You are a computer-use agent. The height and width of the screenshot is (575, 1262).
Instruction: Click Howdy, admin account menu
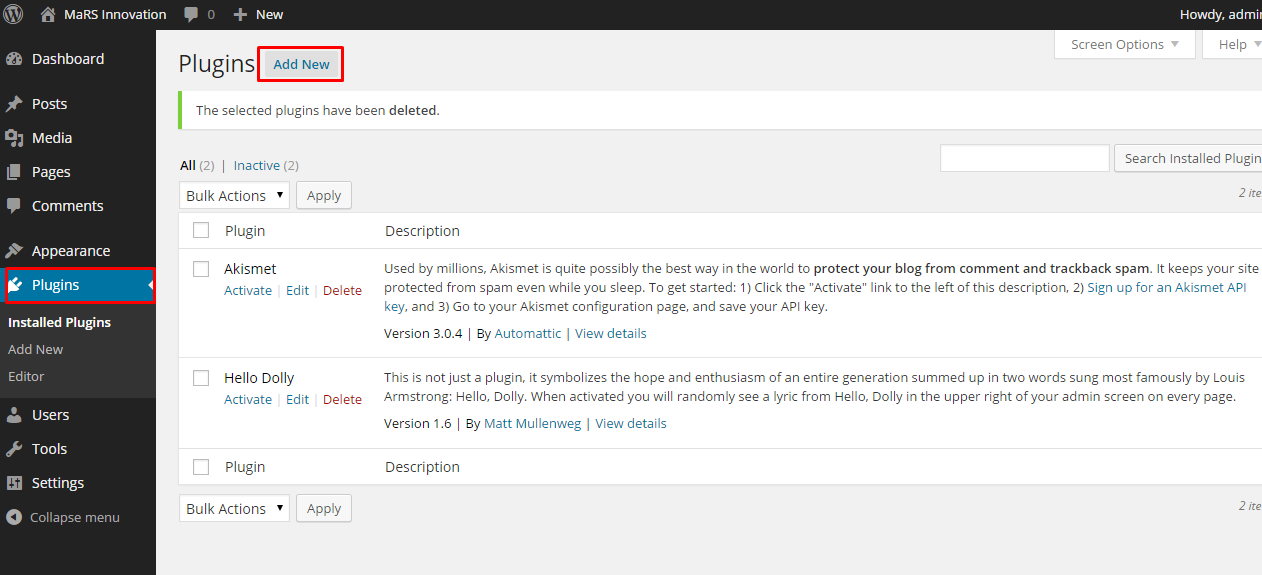[1220, 14]
